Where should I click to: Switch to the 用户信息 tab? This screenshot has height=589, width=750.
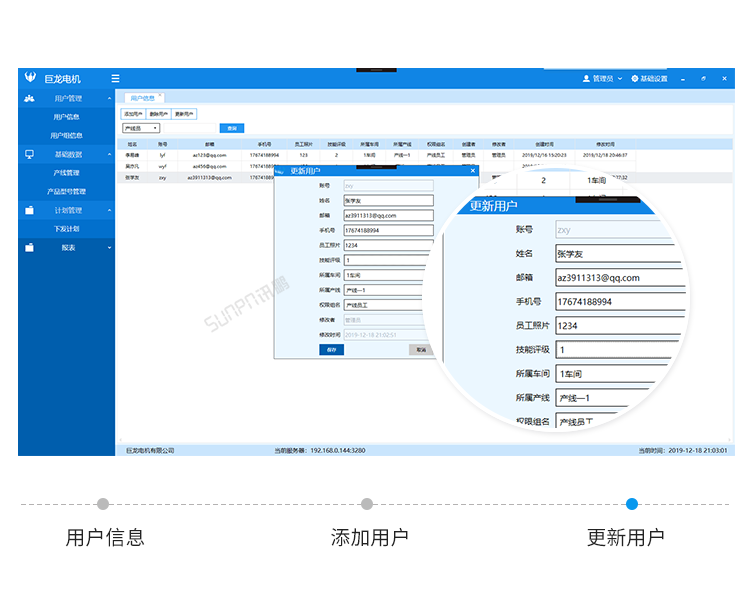(142, 98)
